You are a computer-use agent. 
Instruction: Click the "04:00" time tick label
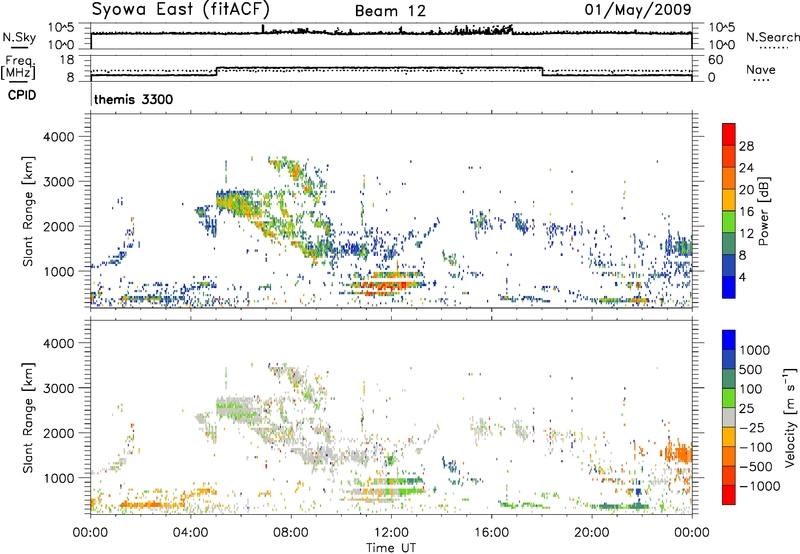[190, 533]
